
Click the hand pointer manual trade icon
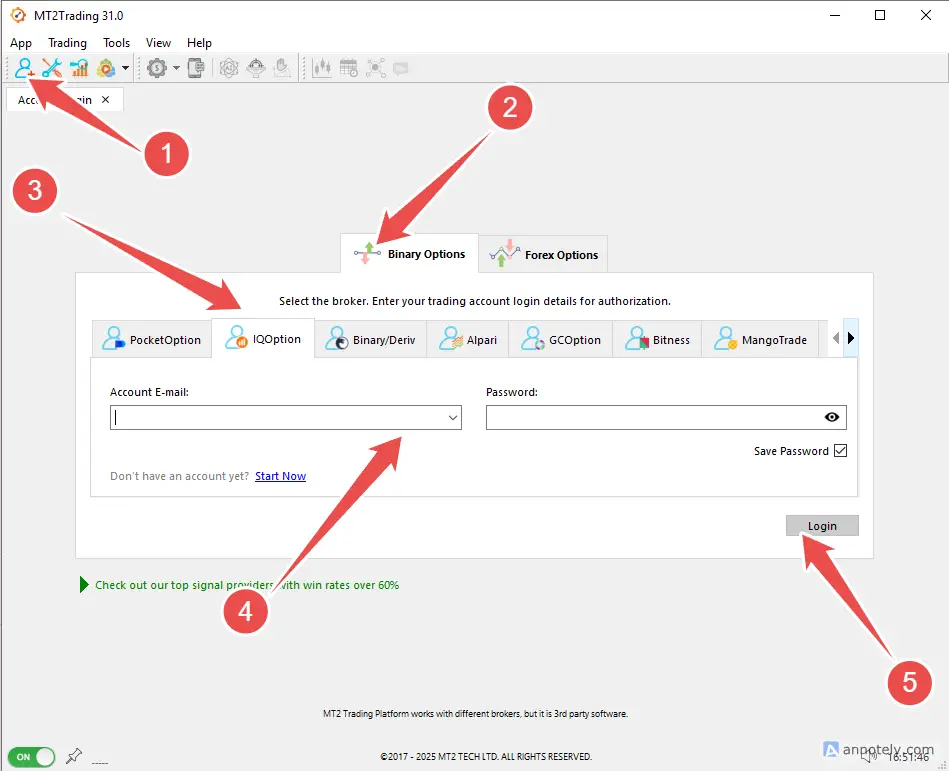click(x=282, y=68)
